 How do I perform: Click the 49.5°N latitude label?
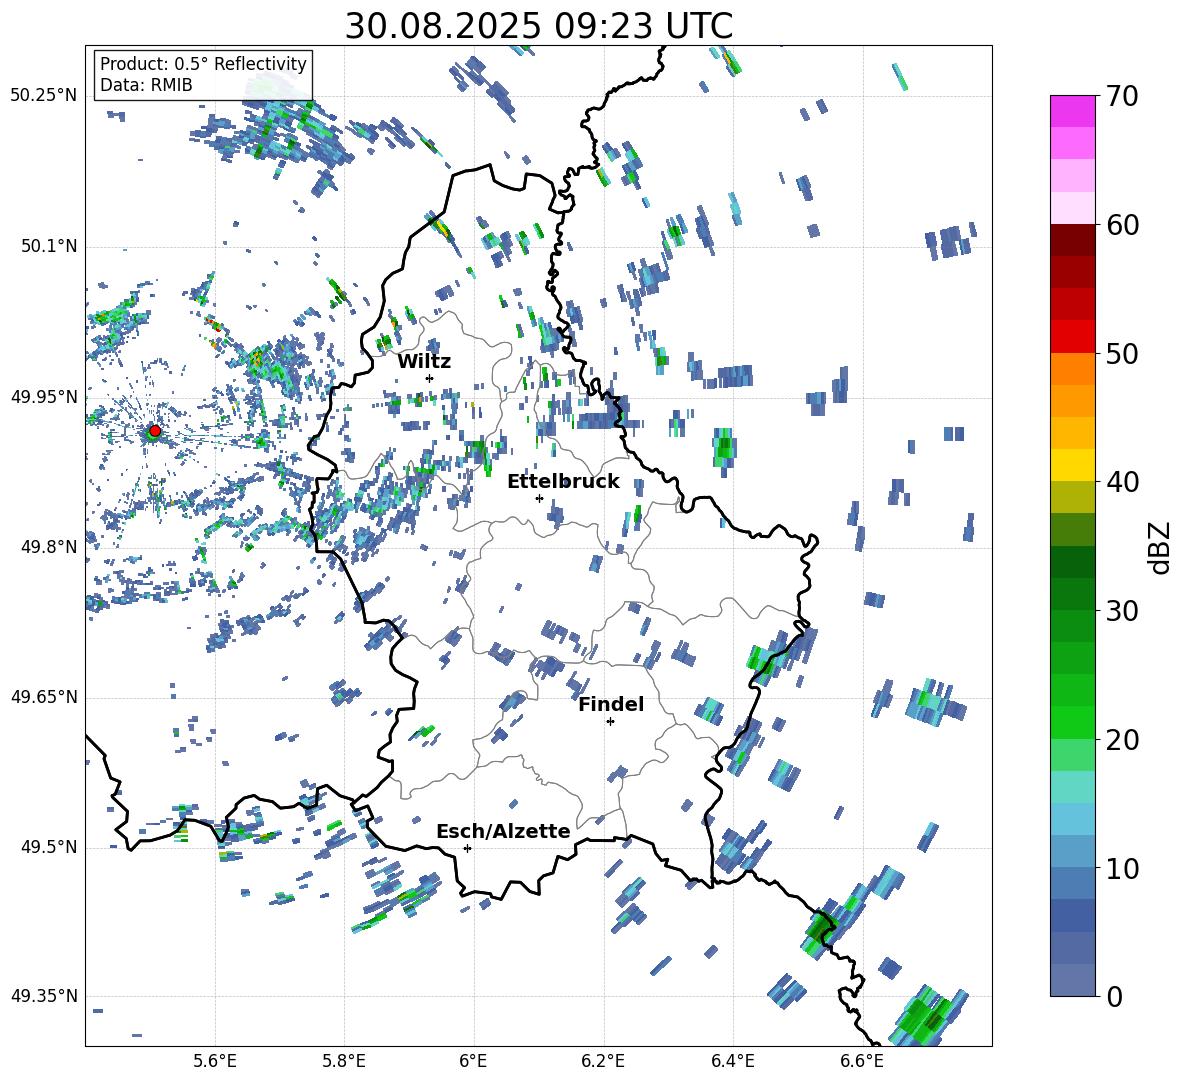click(x=50, y=847)
